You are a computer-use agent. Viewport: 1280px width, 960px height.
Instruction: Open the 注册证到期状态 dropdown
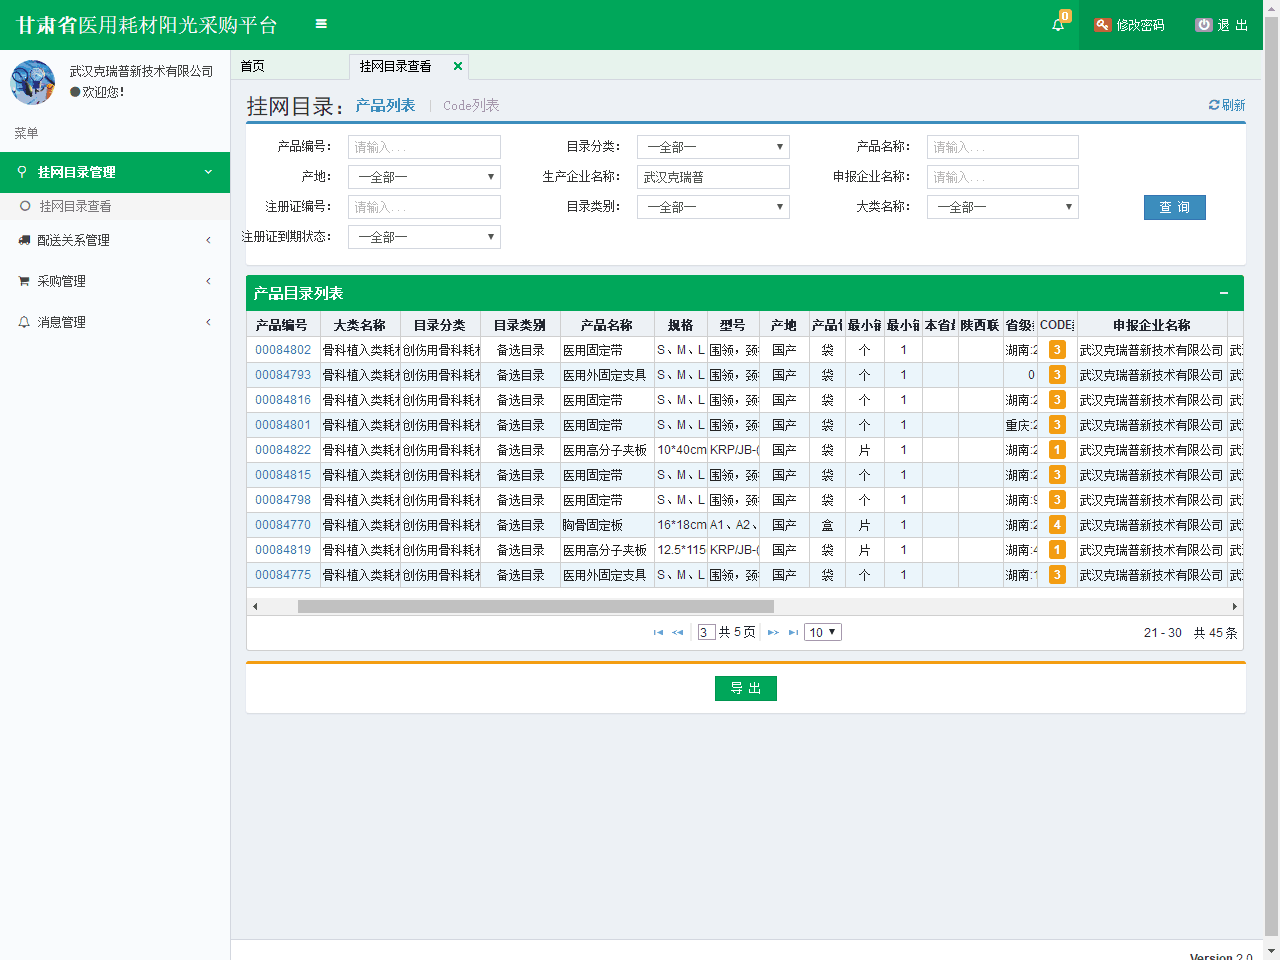[424, 237]
